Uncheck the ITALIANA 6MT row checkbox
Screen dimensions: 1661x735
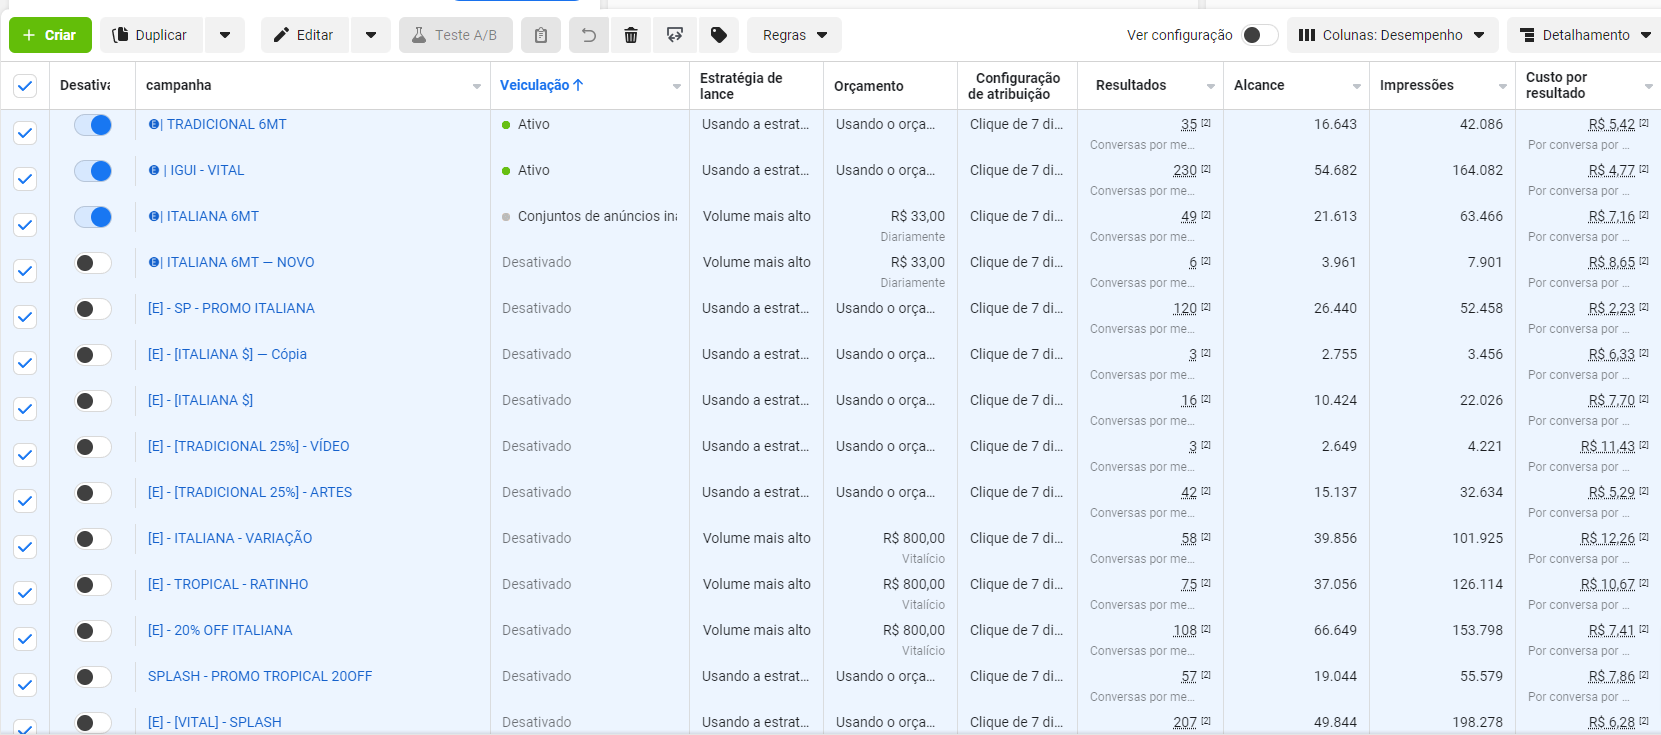[x=25, y=225]
